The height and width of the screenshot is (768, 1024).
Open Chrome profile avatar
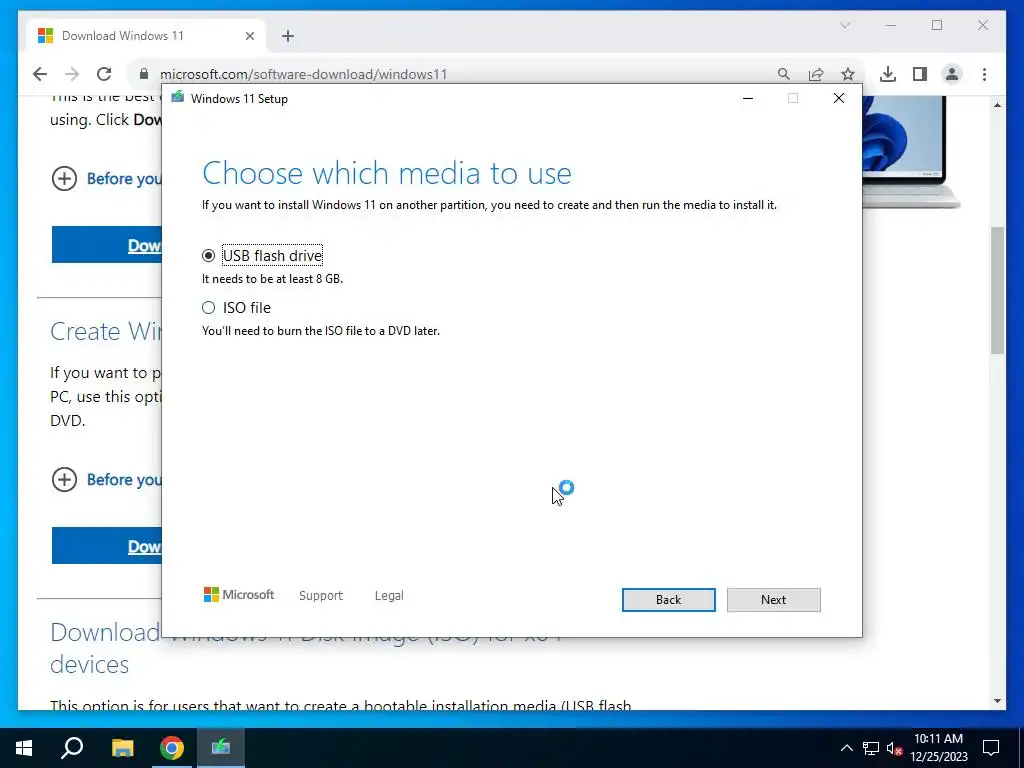[952, 74]
